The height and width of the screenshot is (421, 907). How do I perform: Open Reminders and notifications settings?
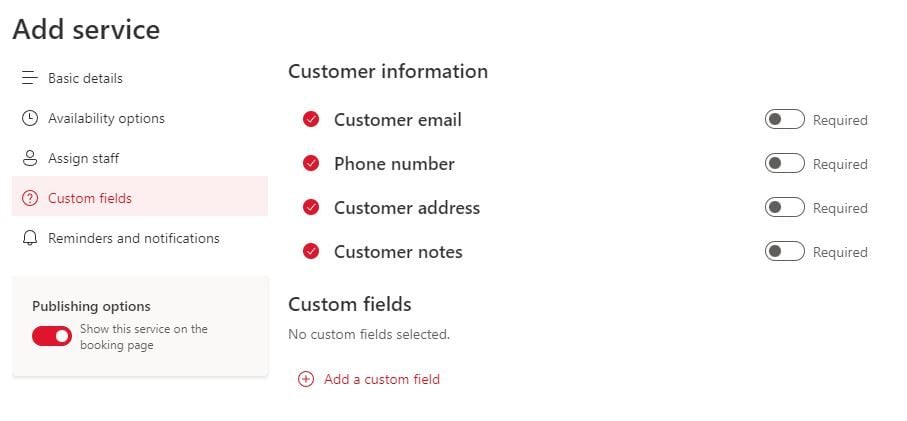pos(133,238)
